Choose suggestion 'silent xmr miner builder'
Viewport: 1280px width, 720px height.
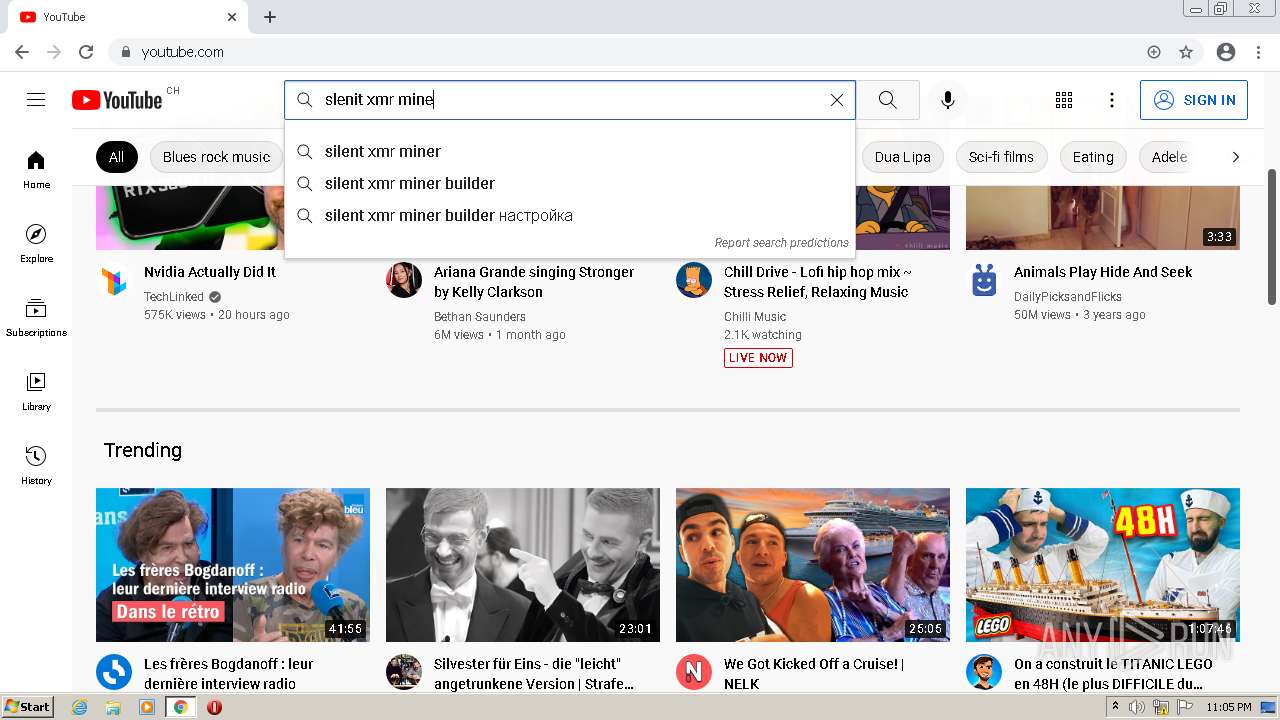tap(570, 183)
